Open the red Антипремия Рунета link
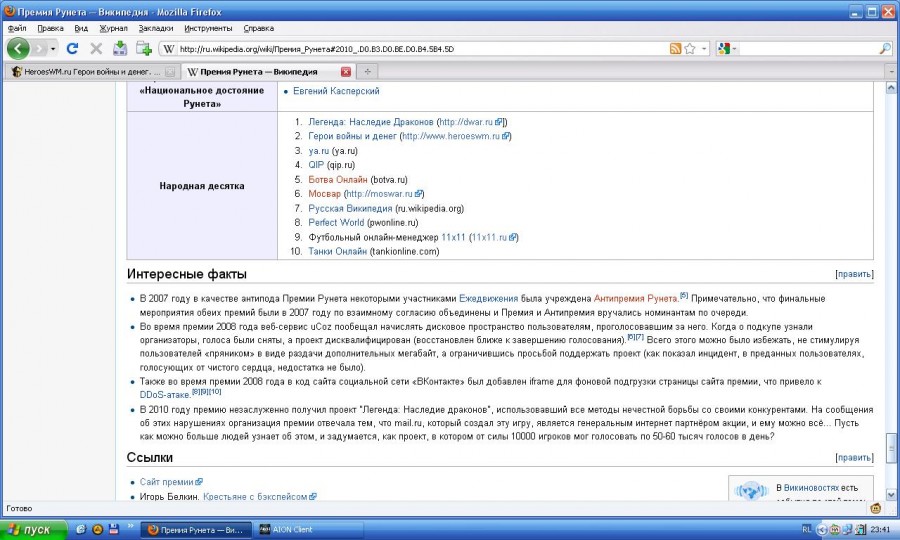 635,298
